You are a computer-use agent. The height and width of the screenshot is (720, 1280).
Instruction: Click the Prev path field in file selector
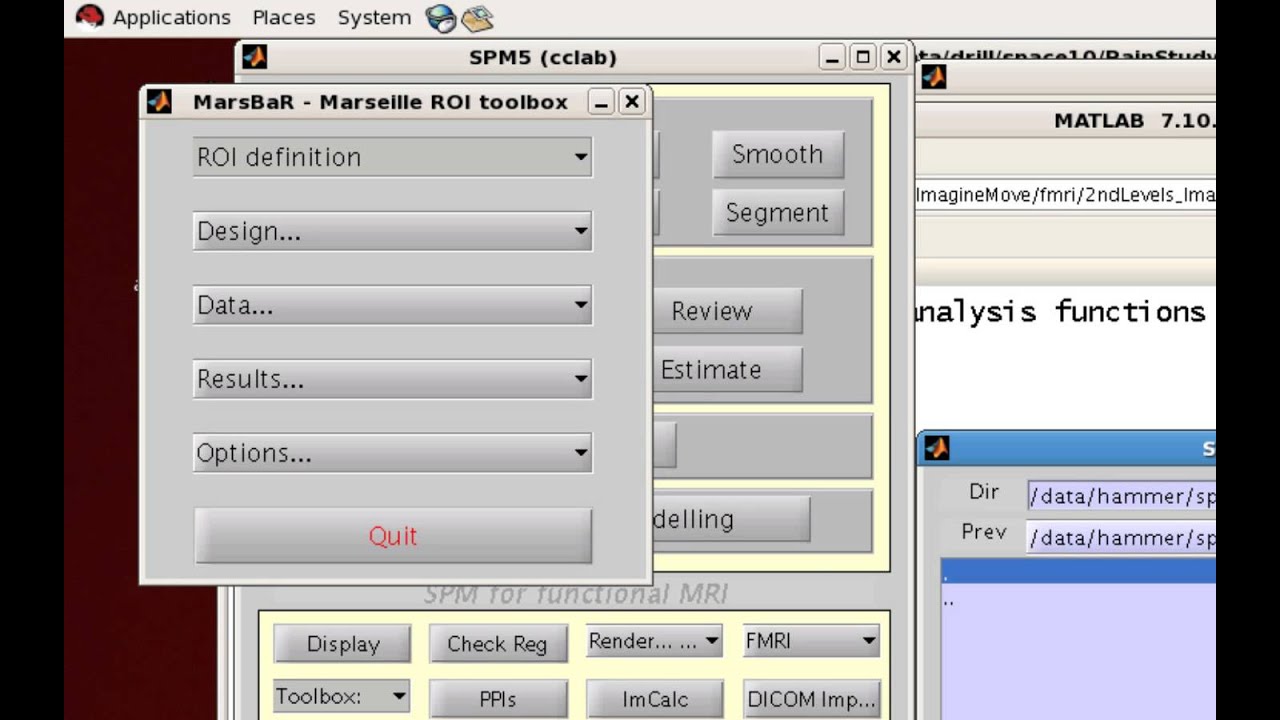(x=1121, y=538)
